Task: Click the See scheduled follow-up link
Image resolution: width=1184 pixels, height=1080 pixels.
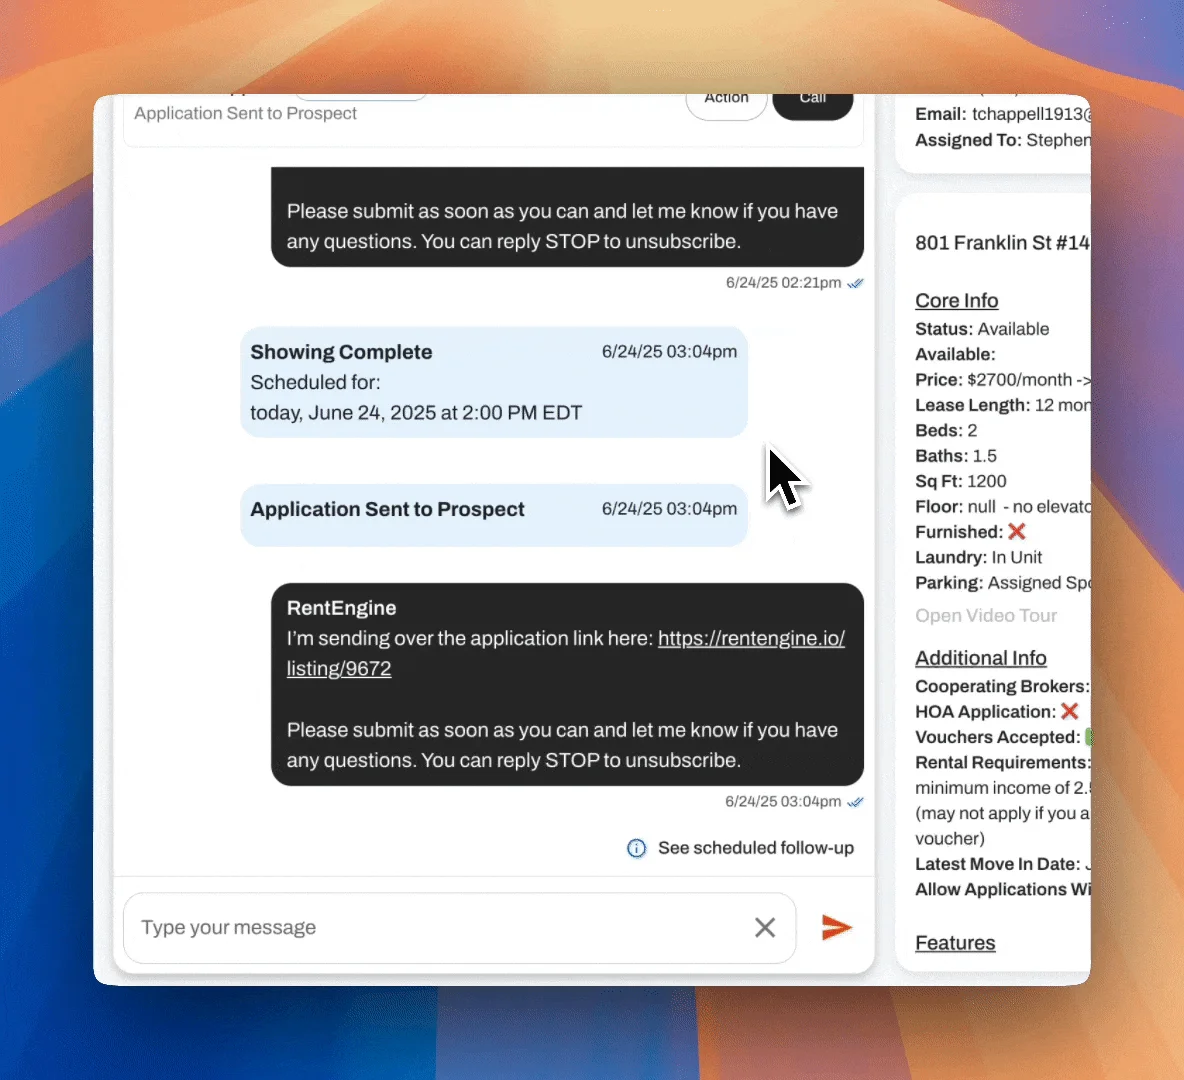Action: [756, 847]
